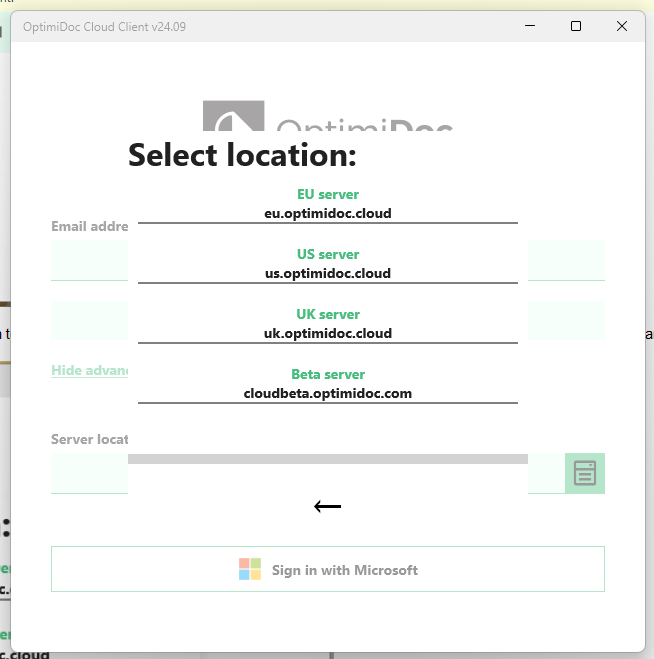Close the OptimiDoc Cloud Client window
The height and width of the screenshot is (659, 654).
pyautogui.click(x=622, y=26)
